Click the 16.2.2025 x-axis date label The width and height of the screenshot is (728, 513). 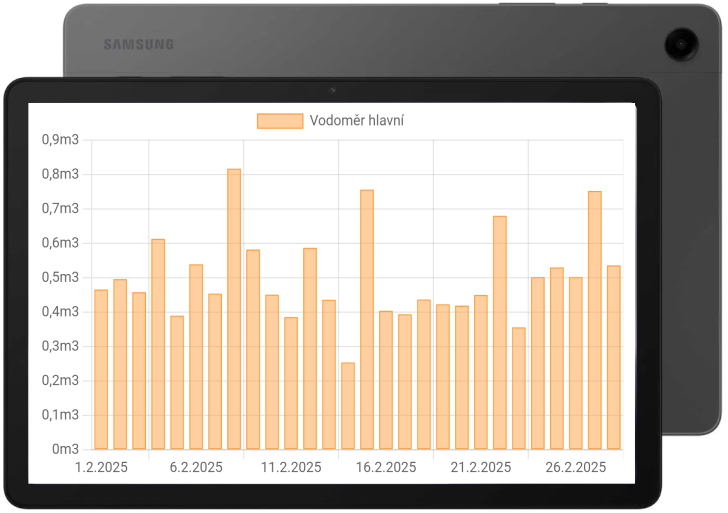[386, 467]
